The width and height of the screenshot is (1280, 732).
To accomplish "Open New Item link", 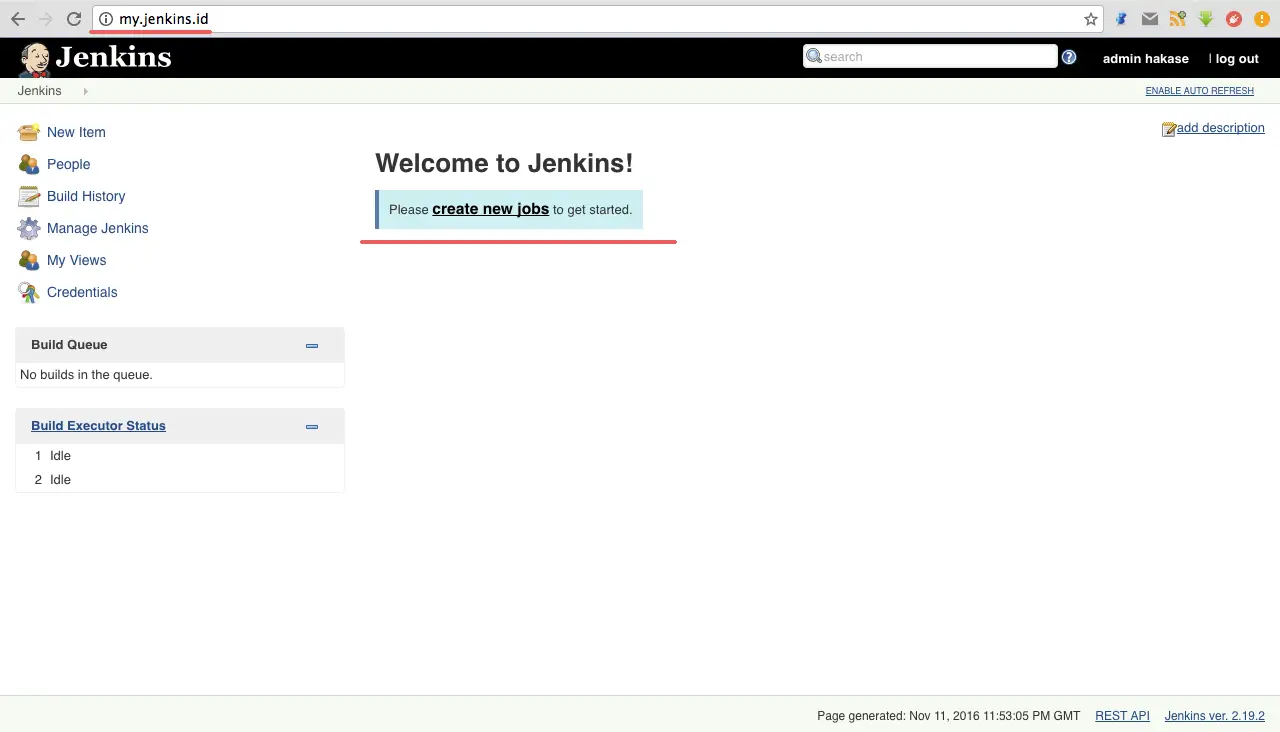I will click(x=76, y=132).
